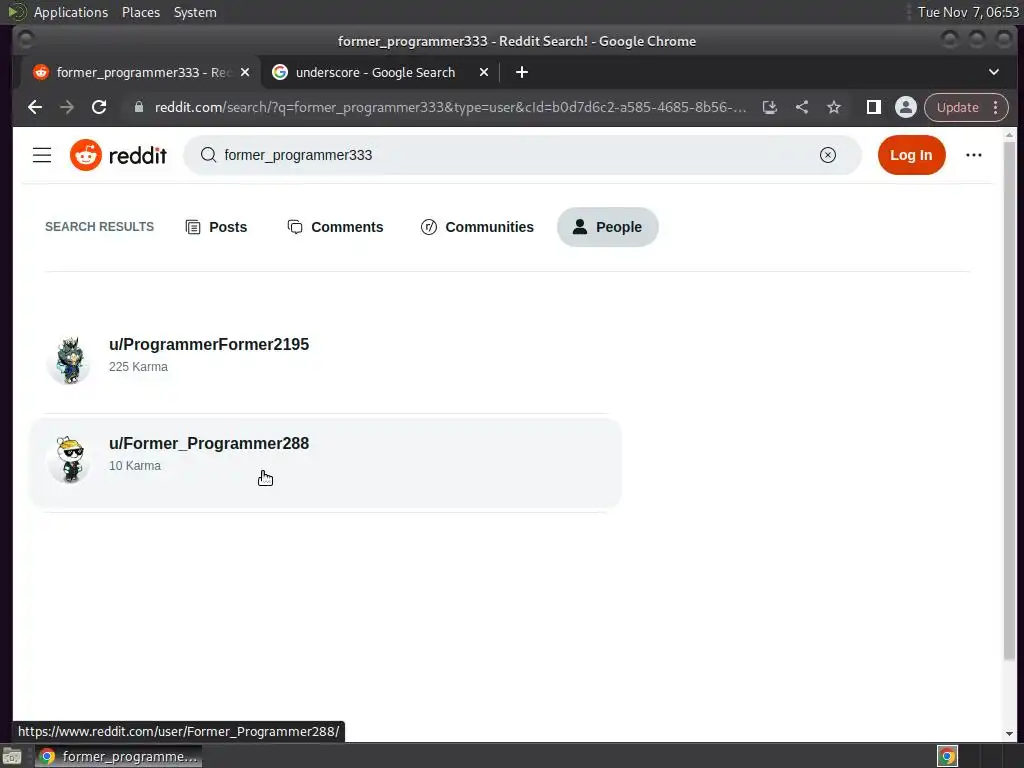The height and width of the screenshot is (768, 1024).
Task: Open the three-dot menu beside Log In
Action: coord(973,155)
